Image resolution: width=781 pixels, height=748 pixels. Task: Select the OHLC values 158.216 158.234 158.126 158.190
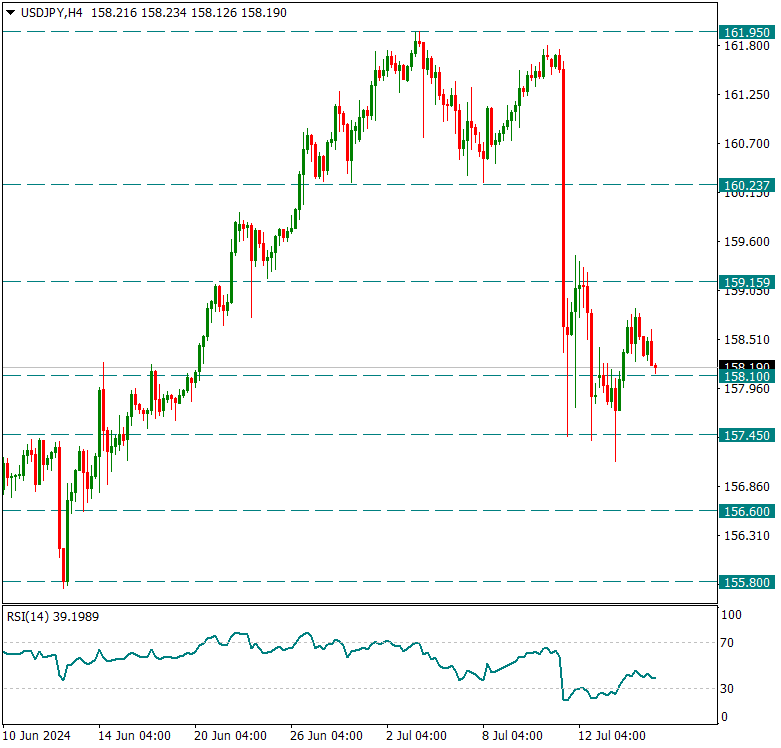click(x=189, y=13)
